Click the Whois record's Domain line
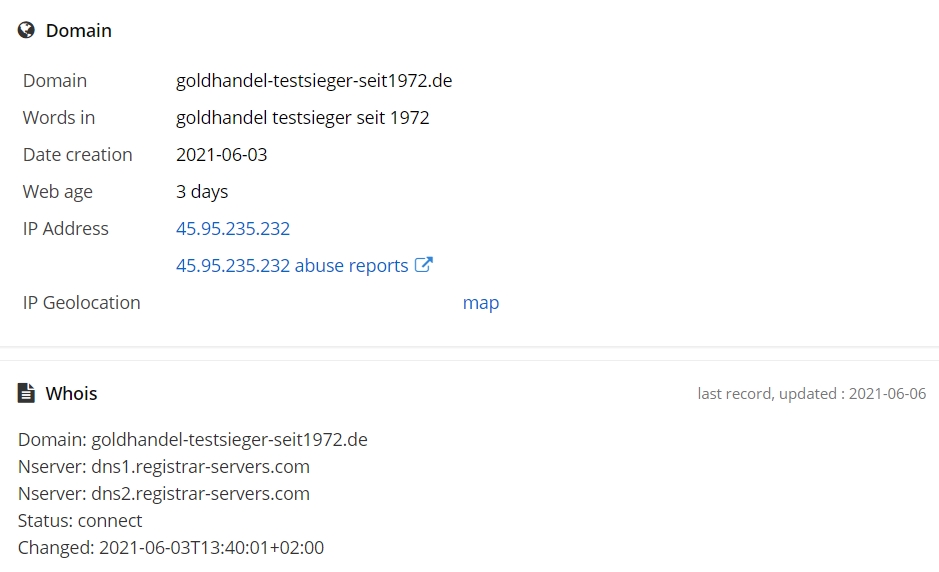This screenshot has width=939, height=572. [193, 440]
